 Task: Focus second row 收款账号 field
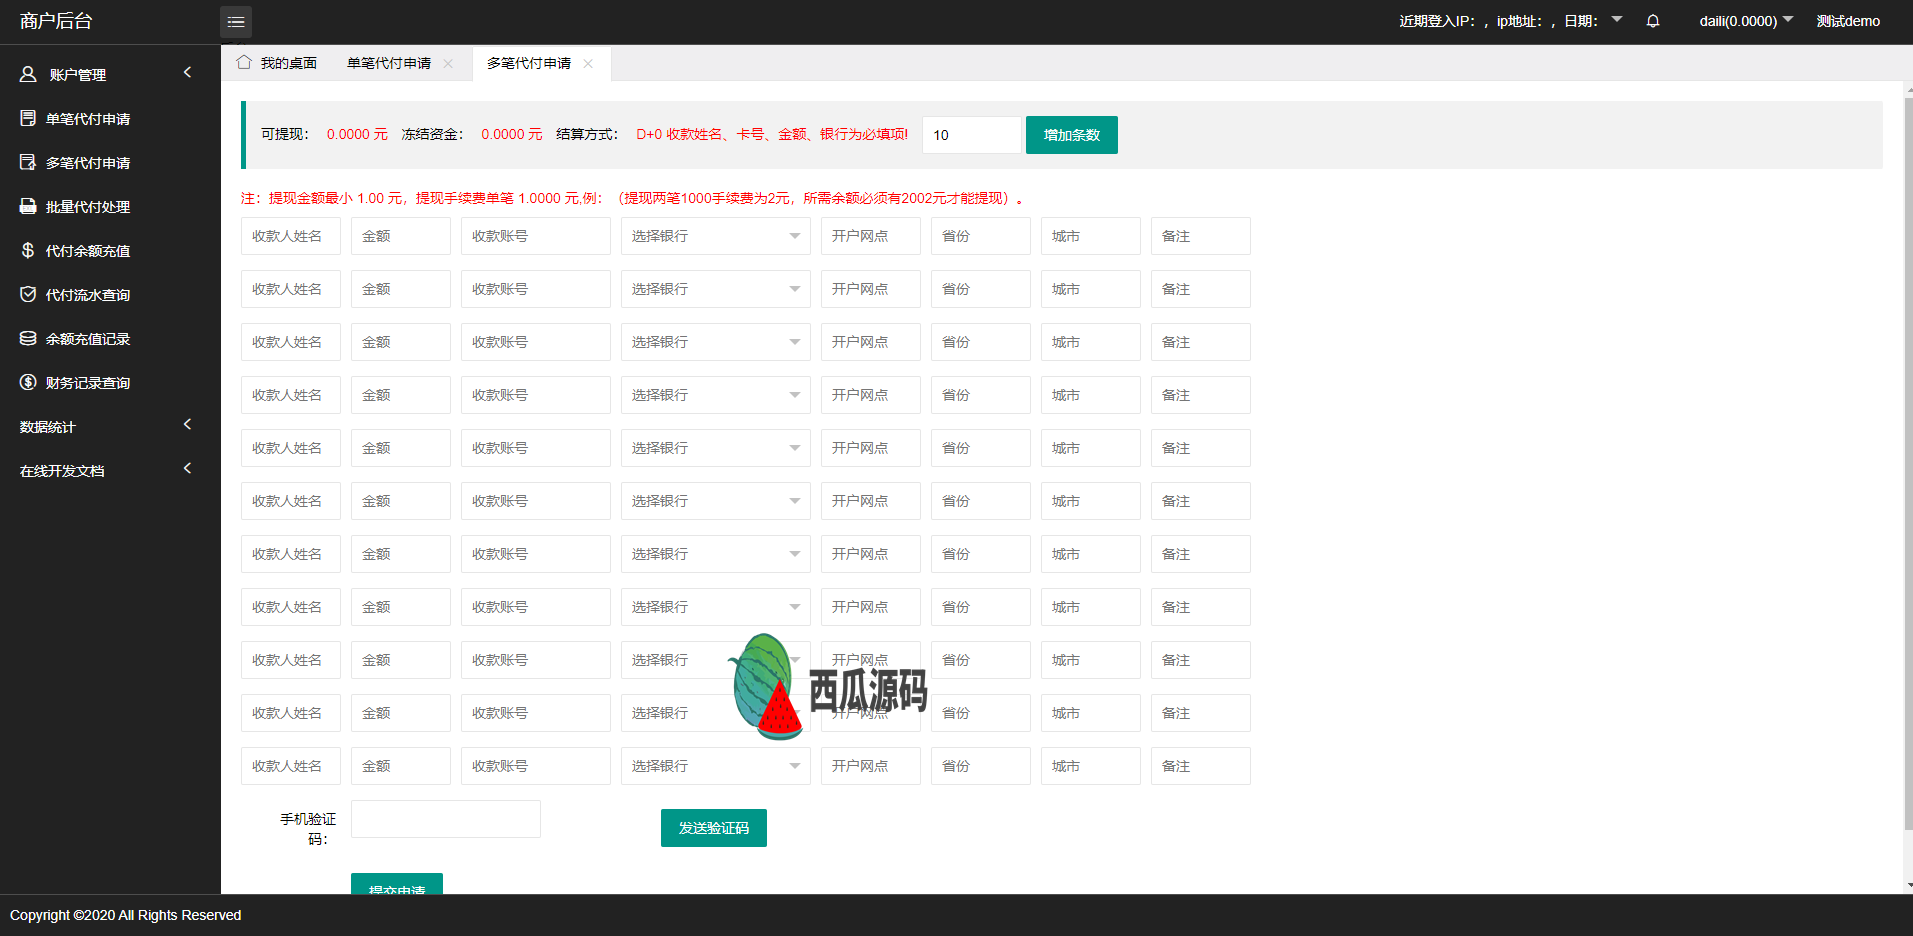(x=536, y=289)
